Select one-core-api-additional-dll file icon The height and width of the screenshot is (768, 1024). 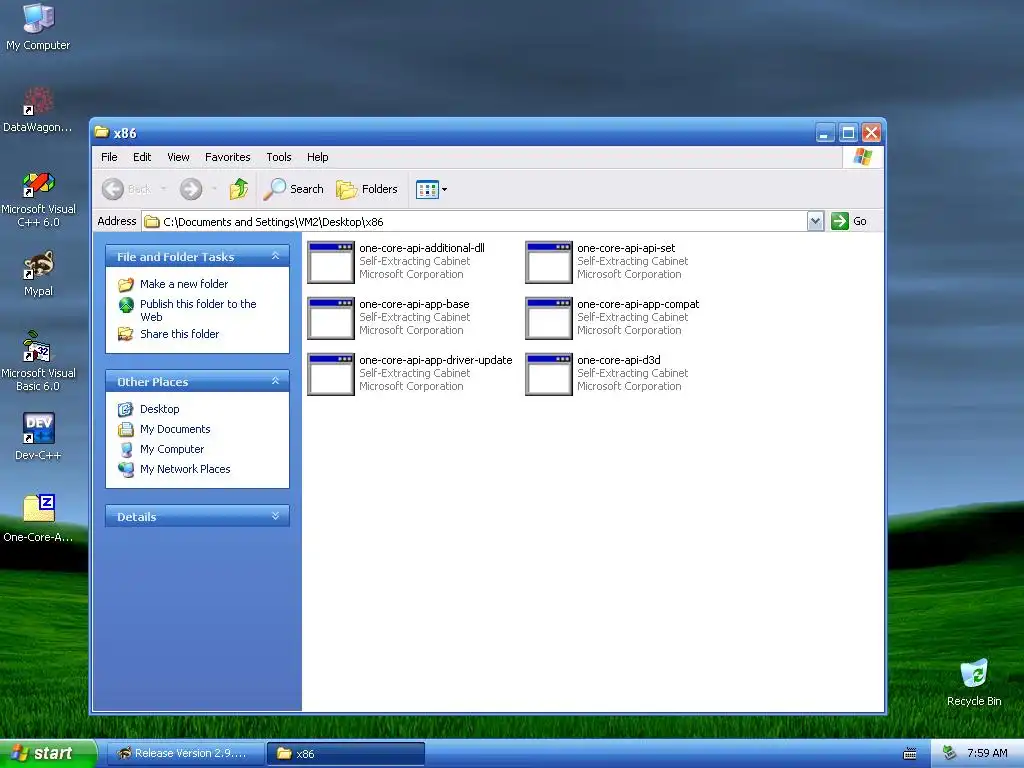click(x=331, y=262)
